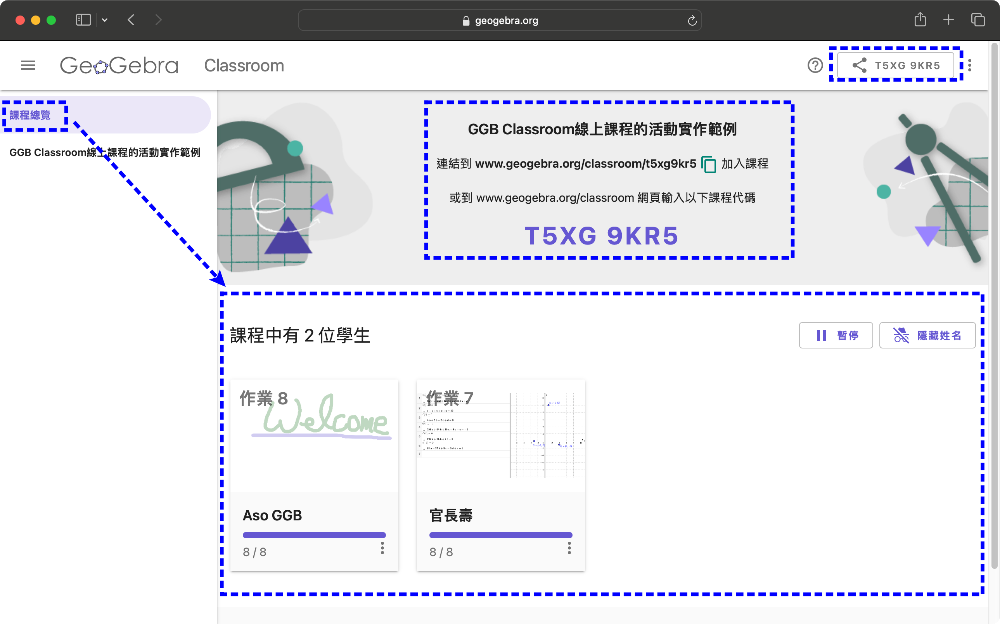Open Aso GGB student card thumbnail
This screenshot has height=624, width=1000.
point(314,436)
